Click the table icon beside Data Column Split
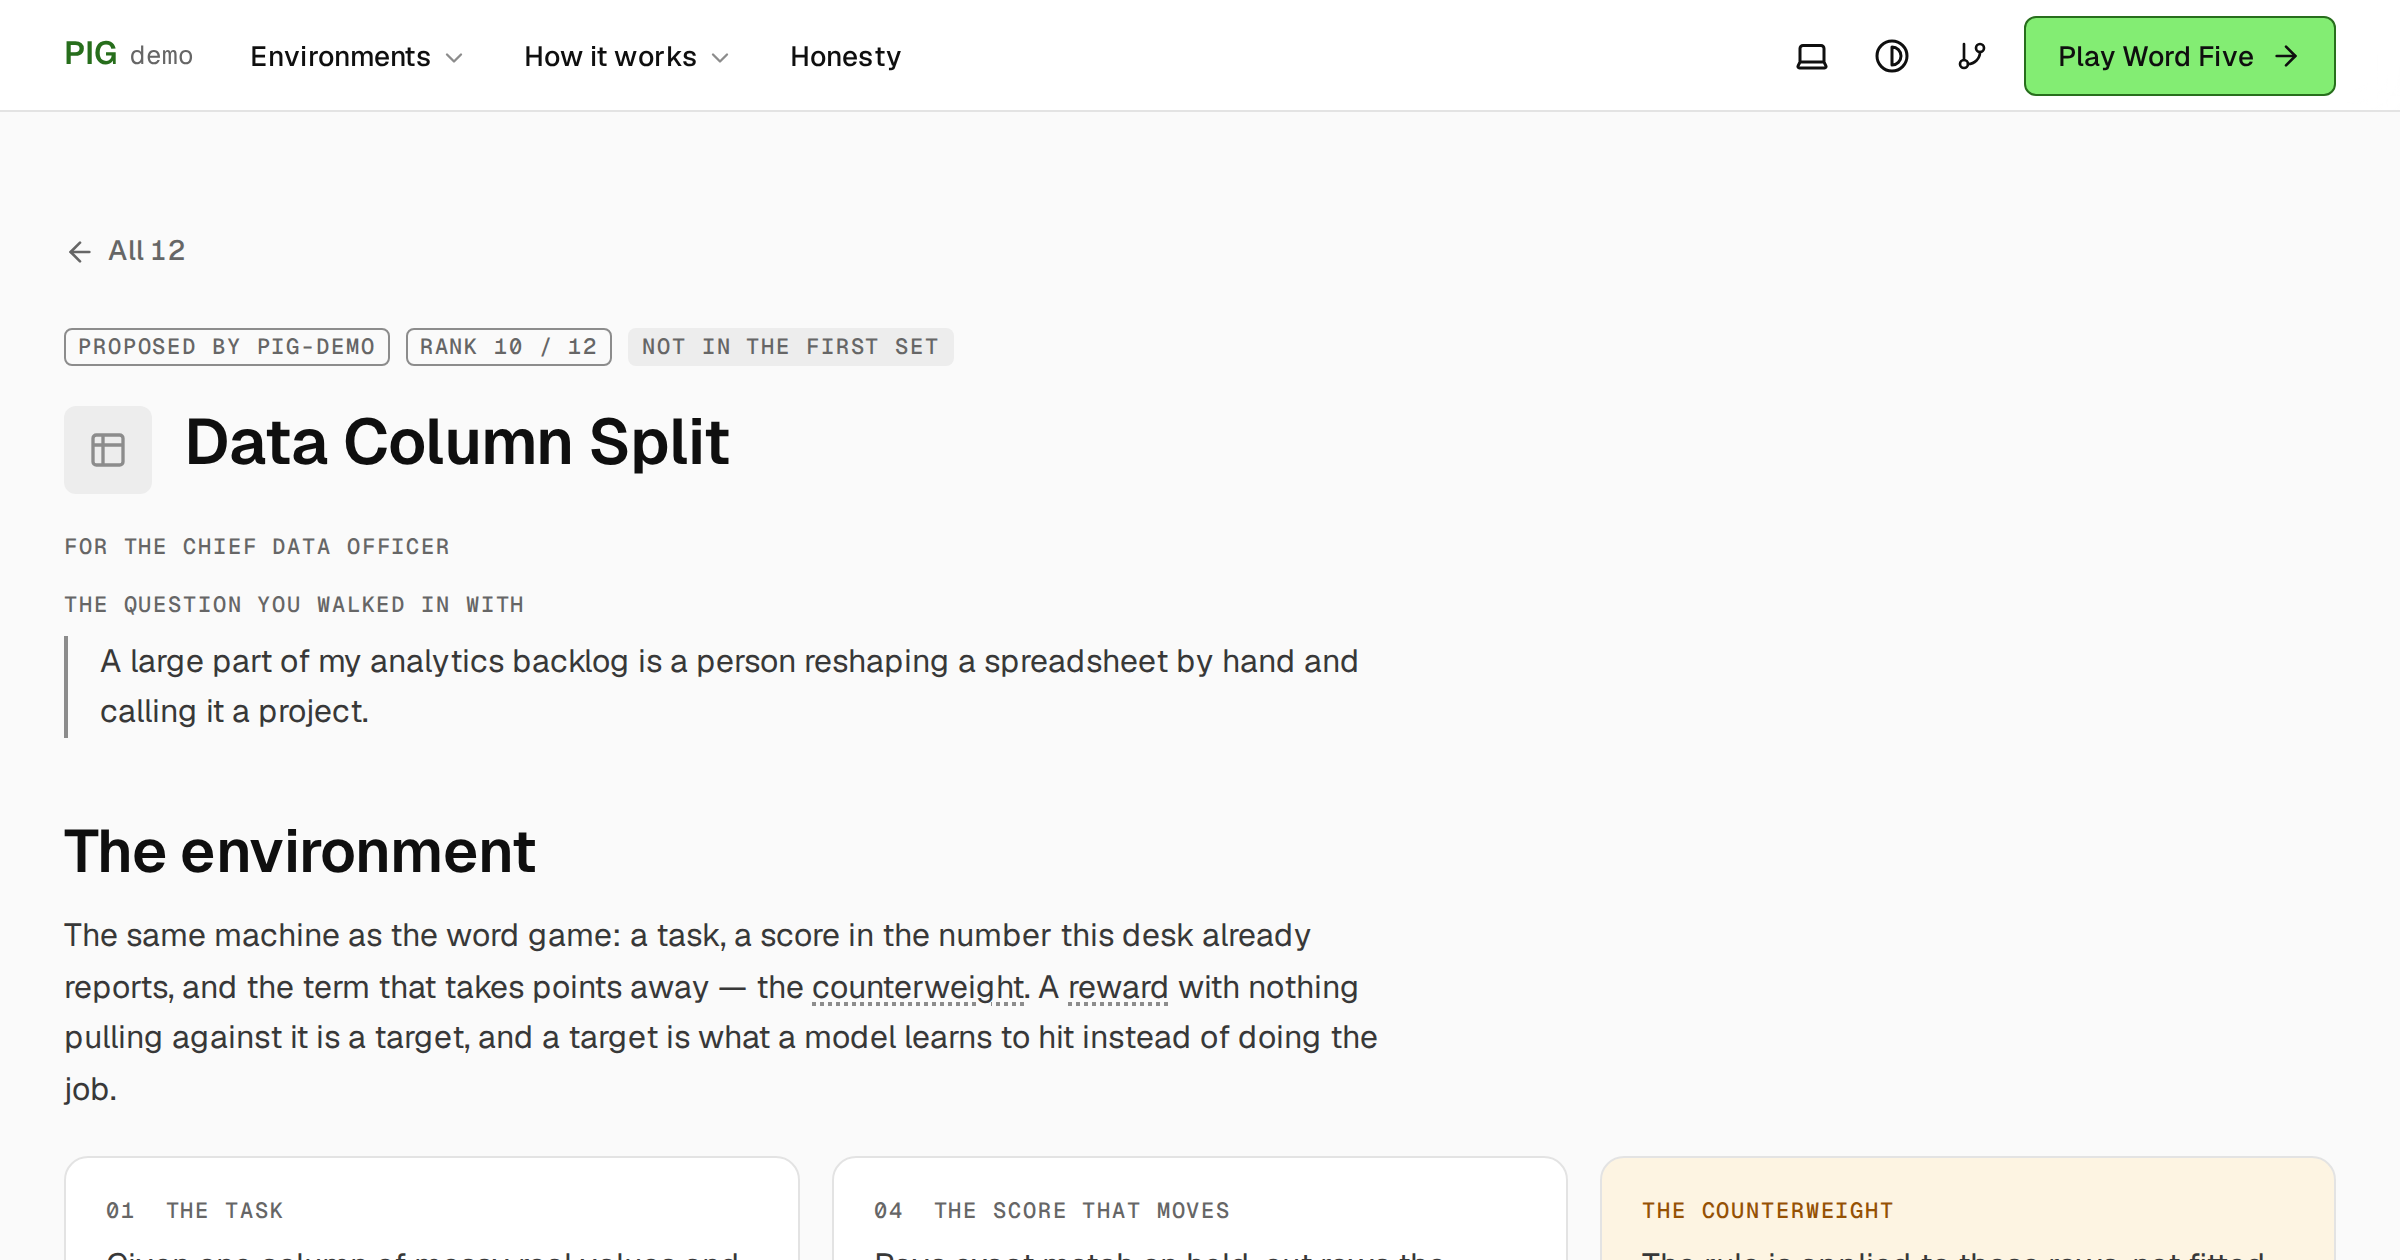 click(108, 449)
